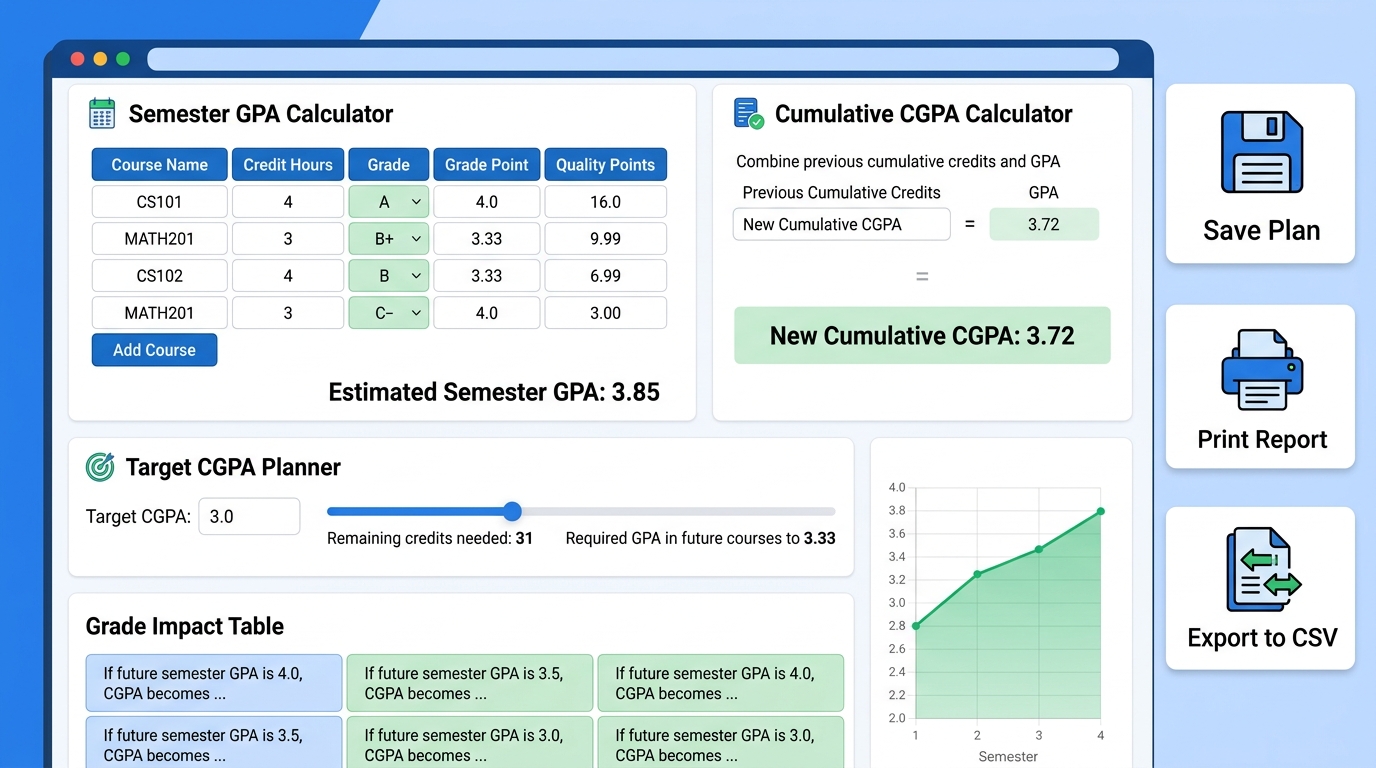
Task: Click the Save Plan floppy disk icon
Action: coord(1261,152)
